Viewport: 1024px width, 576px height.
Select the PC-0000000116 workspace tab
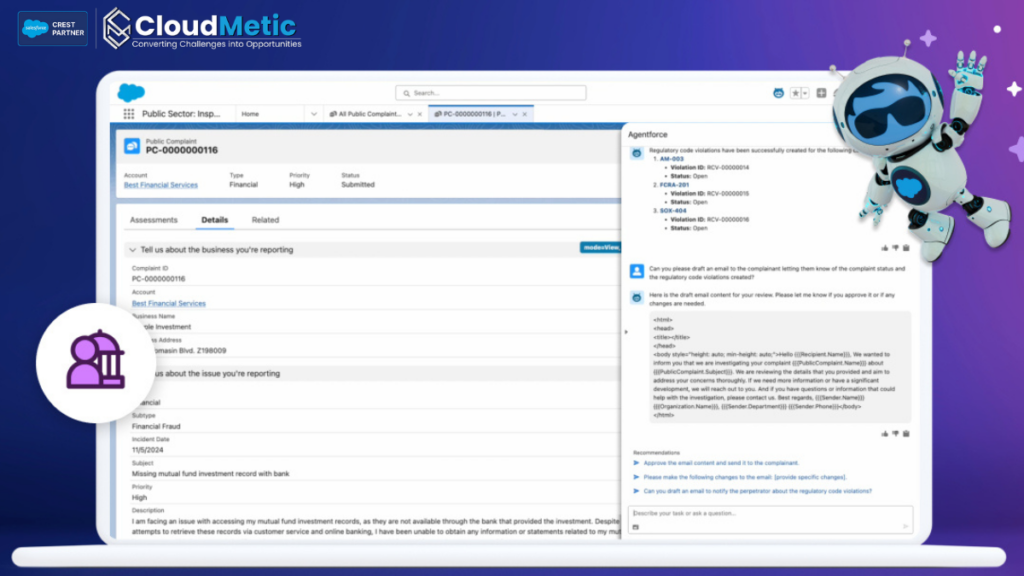[474, 114]
